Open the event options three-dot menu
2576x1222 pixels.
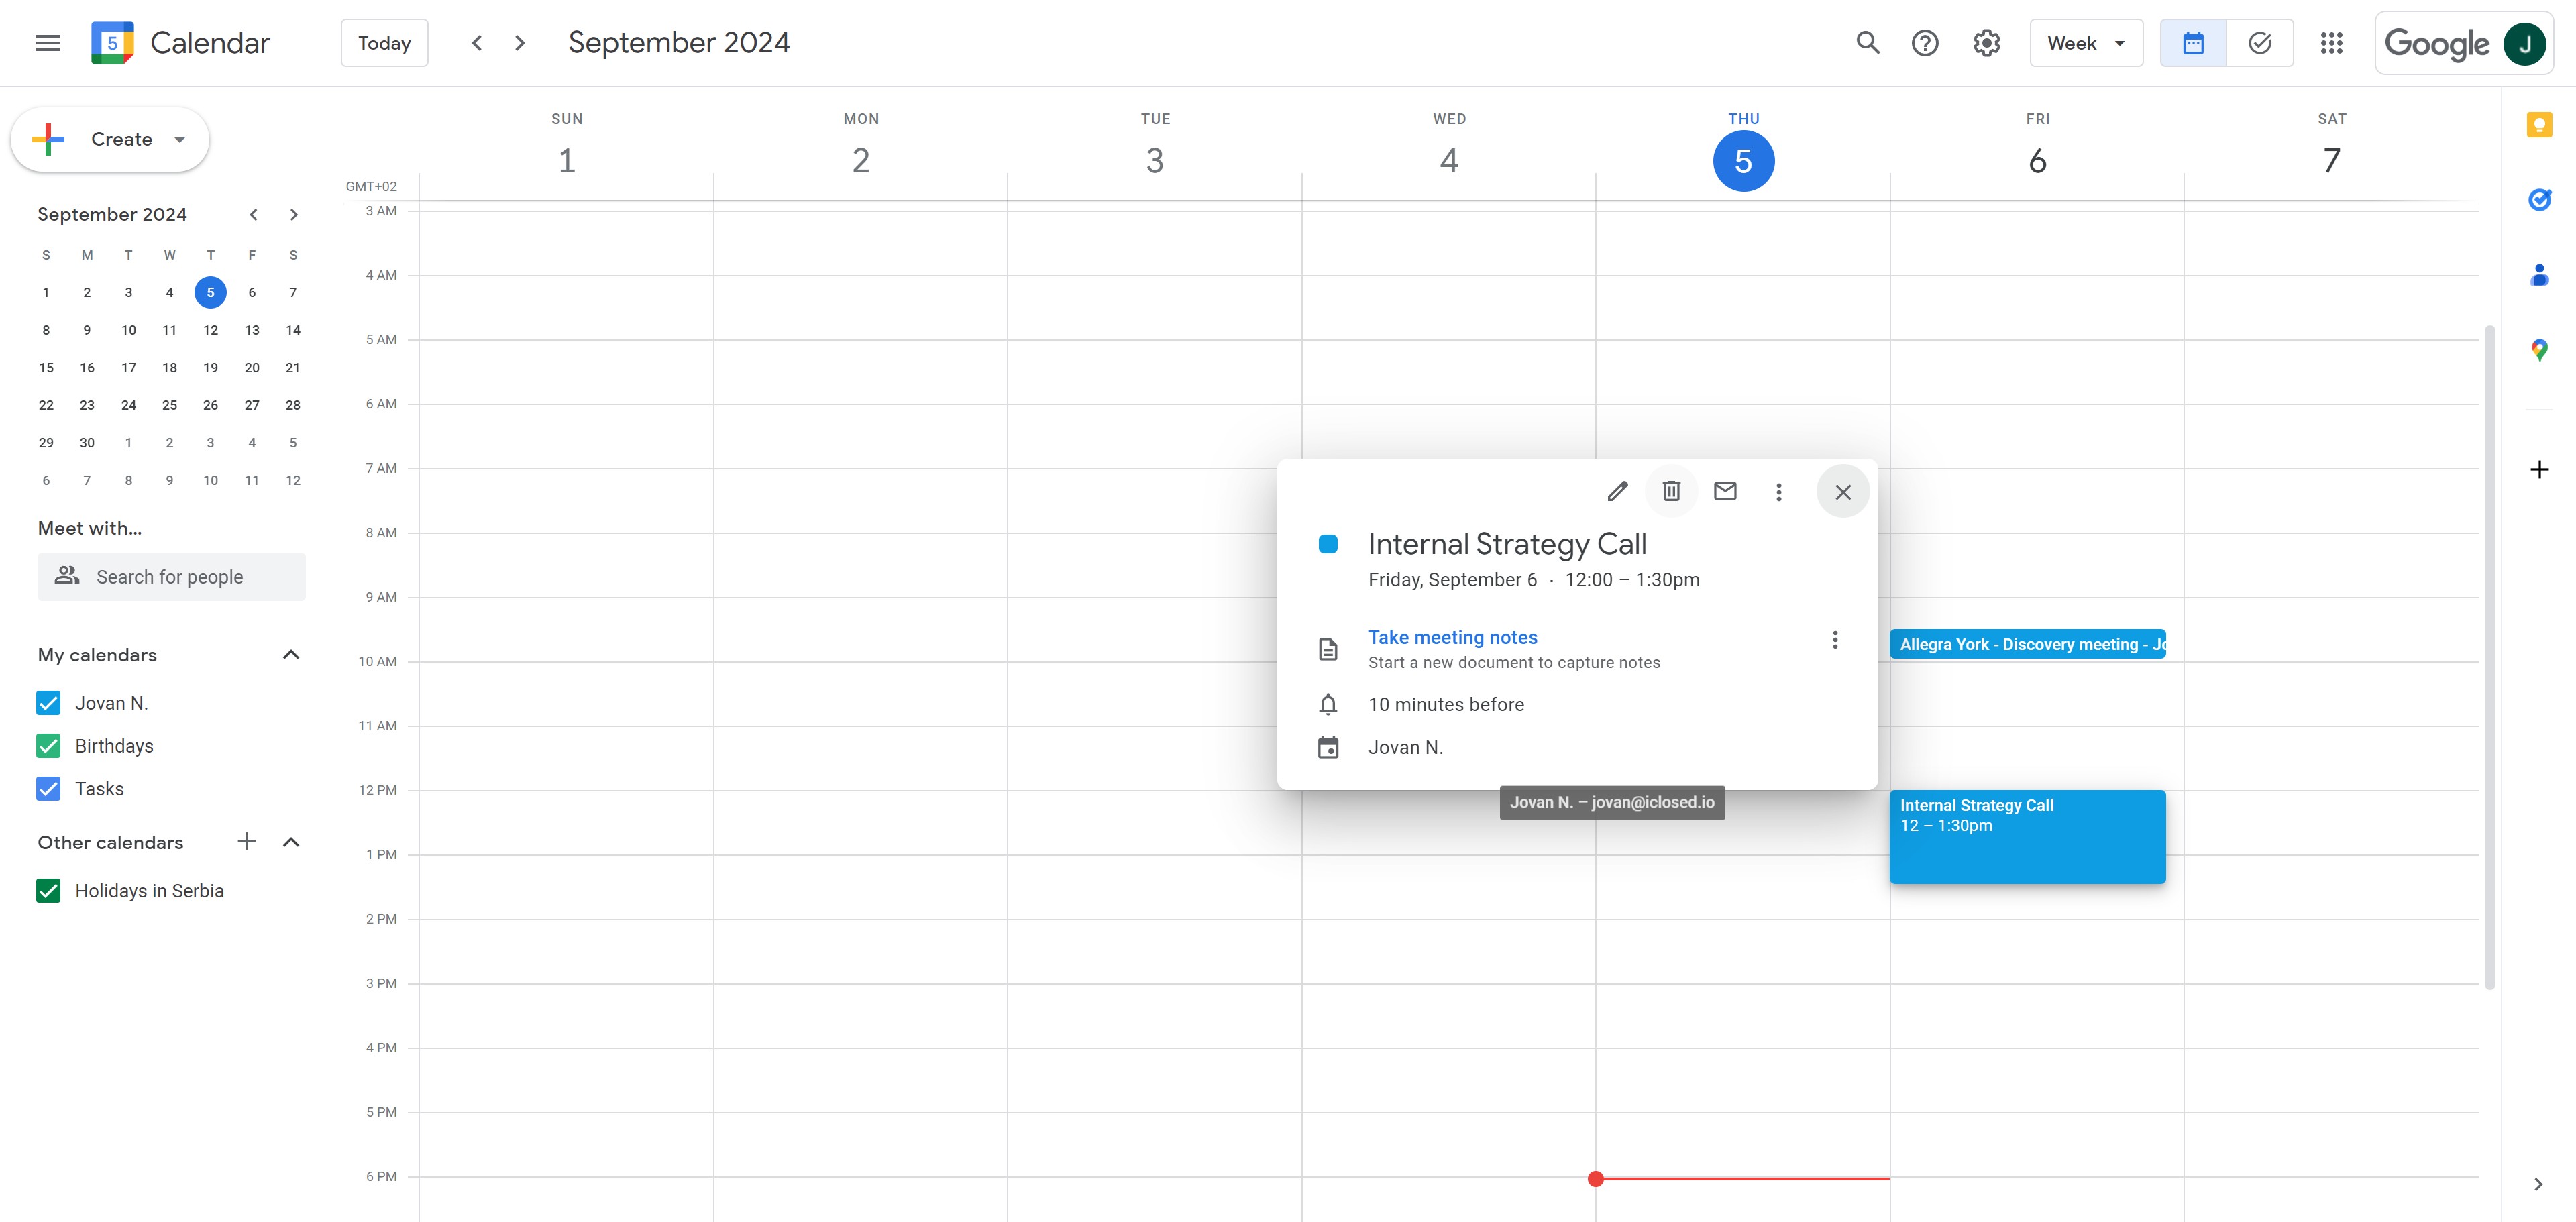pyautogui.click(x=1778, y=491)
